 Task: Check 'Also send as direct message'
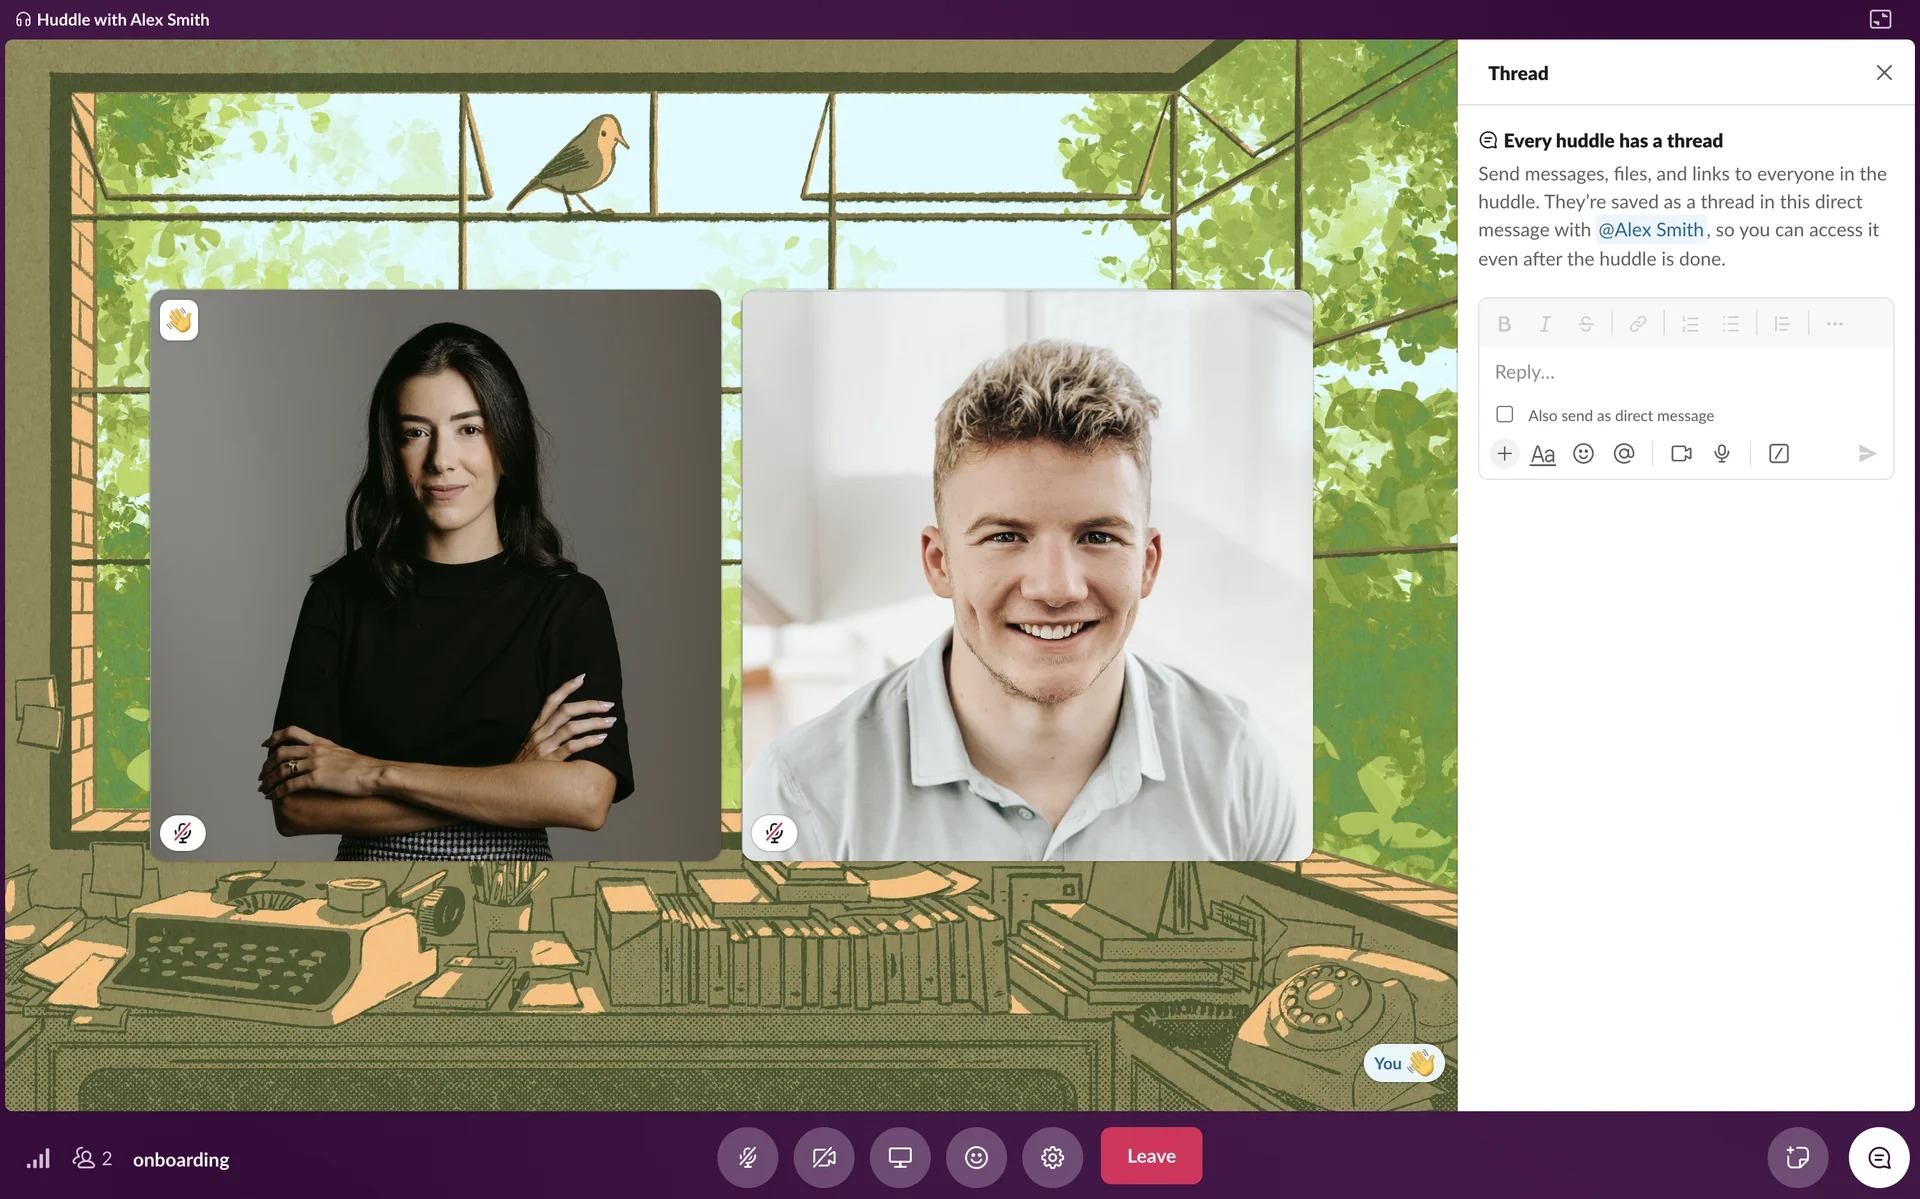(1505, 414)
